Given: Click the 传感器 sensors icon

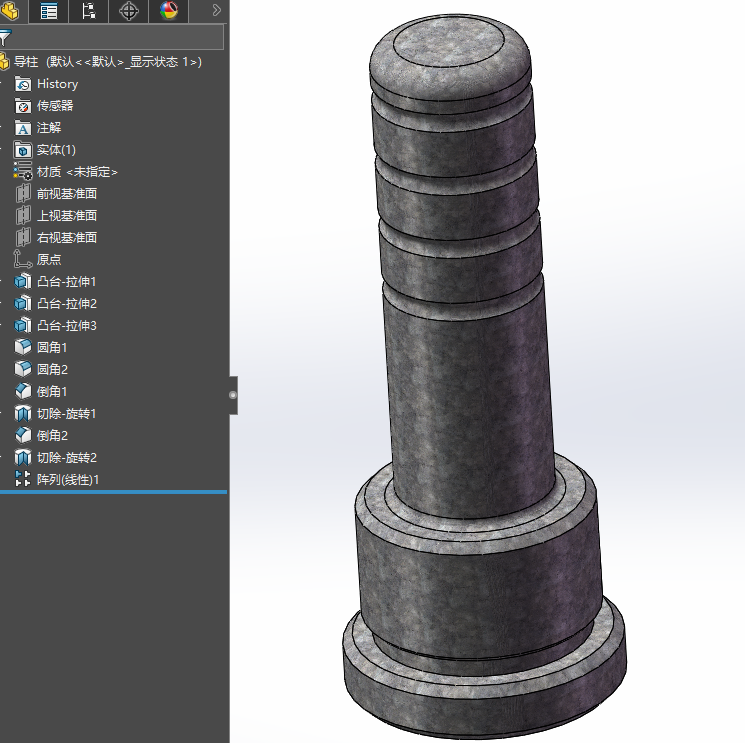Looking at the screenshot, I should point(23,106).
